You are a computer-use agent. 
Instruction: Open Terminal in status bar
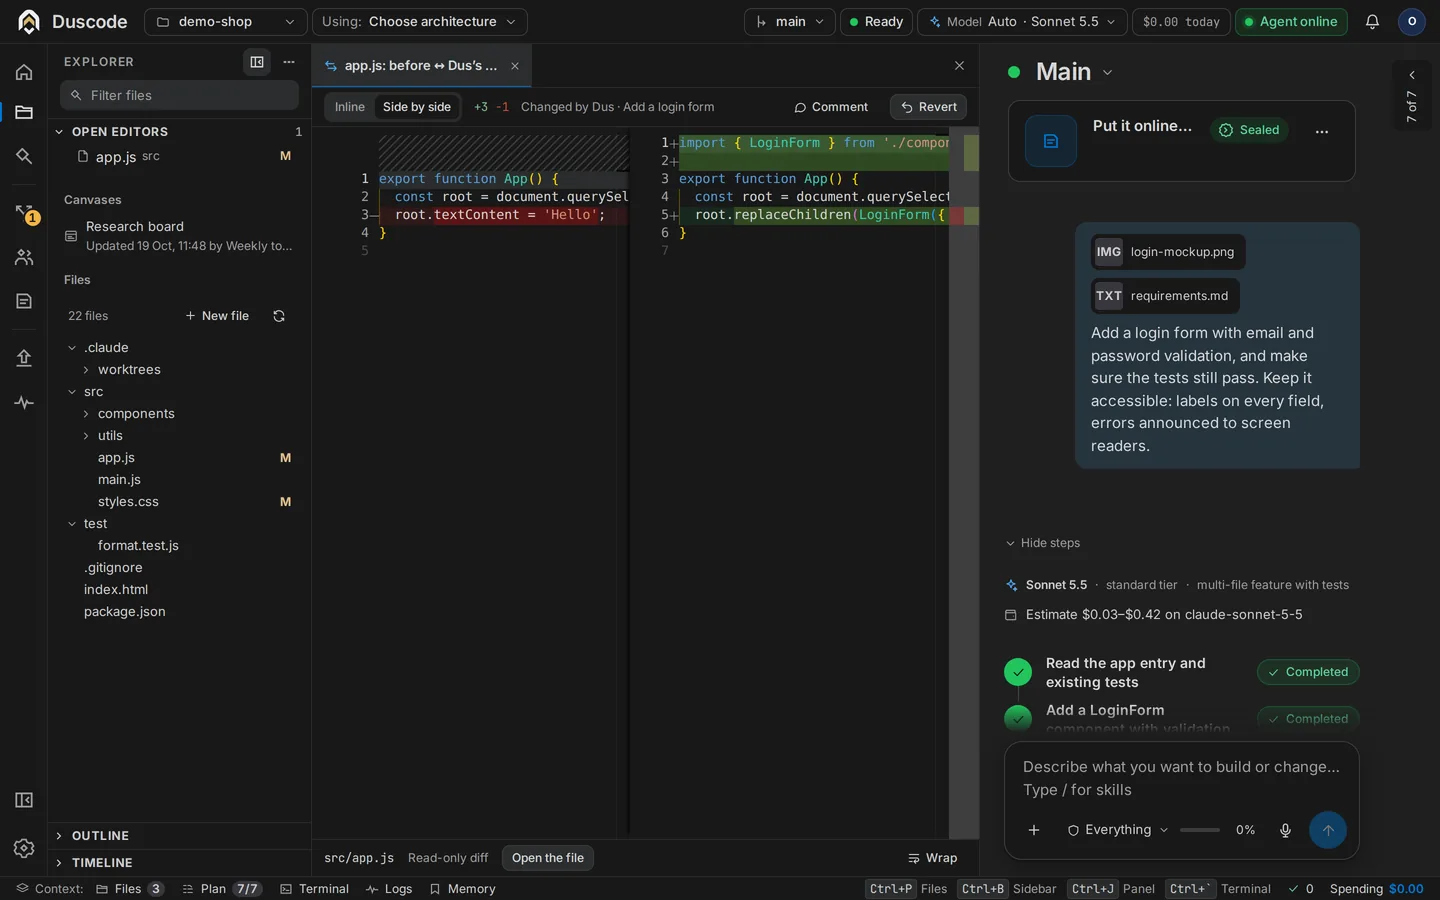pos(314,889)
